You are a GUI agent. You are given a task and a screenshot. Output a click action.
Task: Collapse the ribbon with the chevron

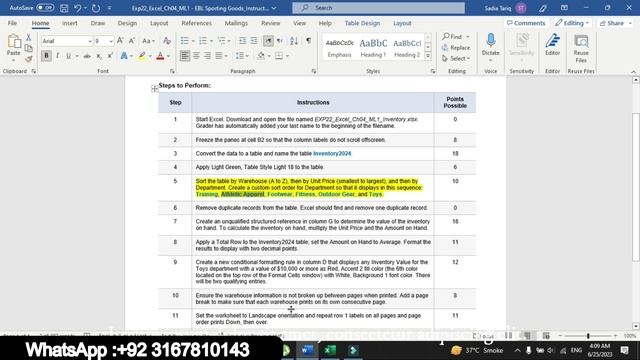633,71
